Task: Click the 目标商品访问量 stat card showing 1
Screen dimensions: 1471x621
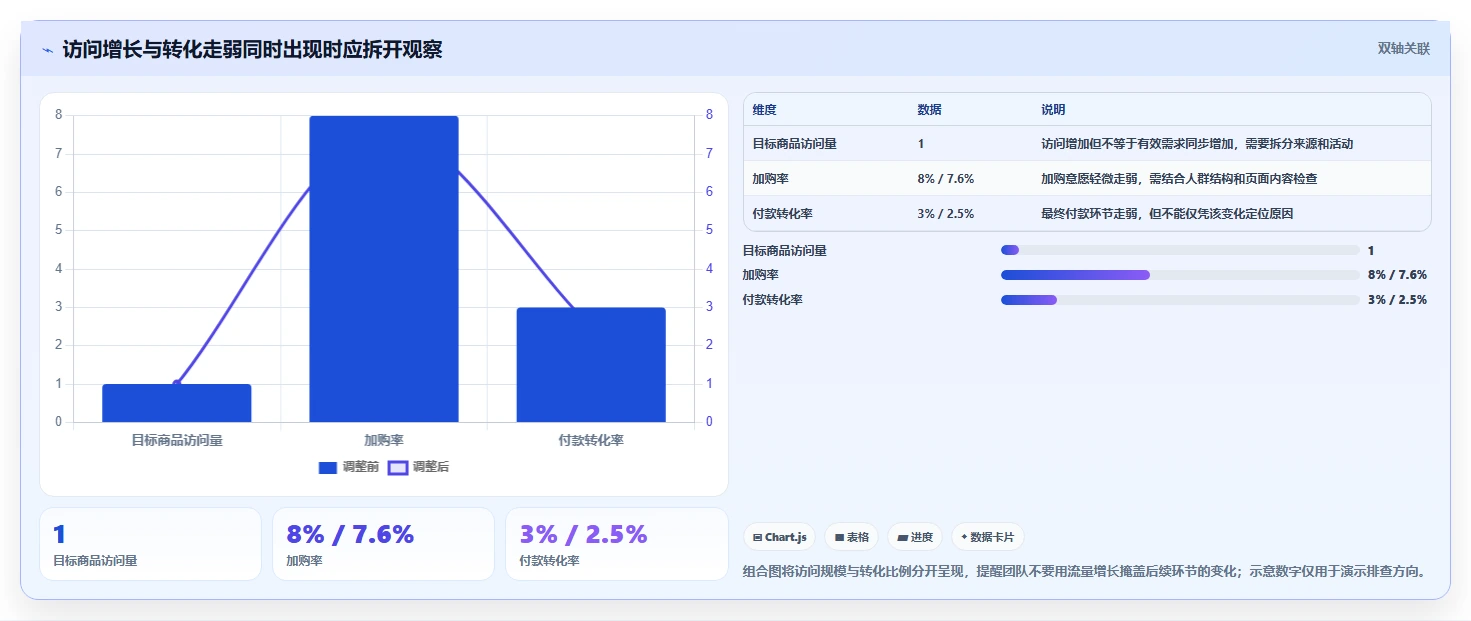Action: pyautogui.click(x=150, y=544)
